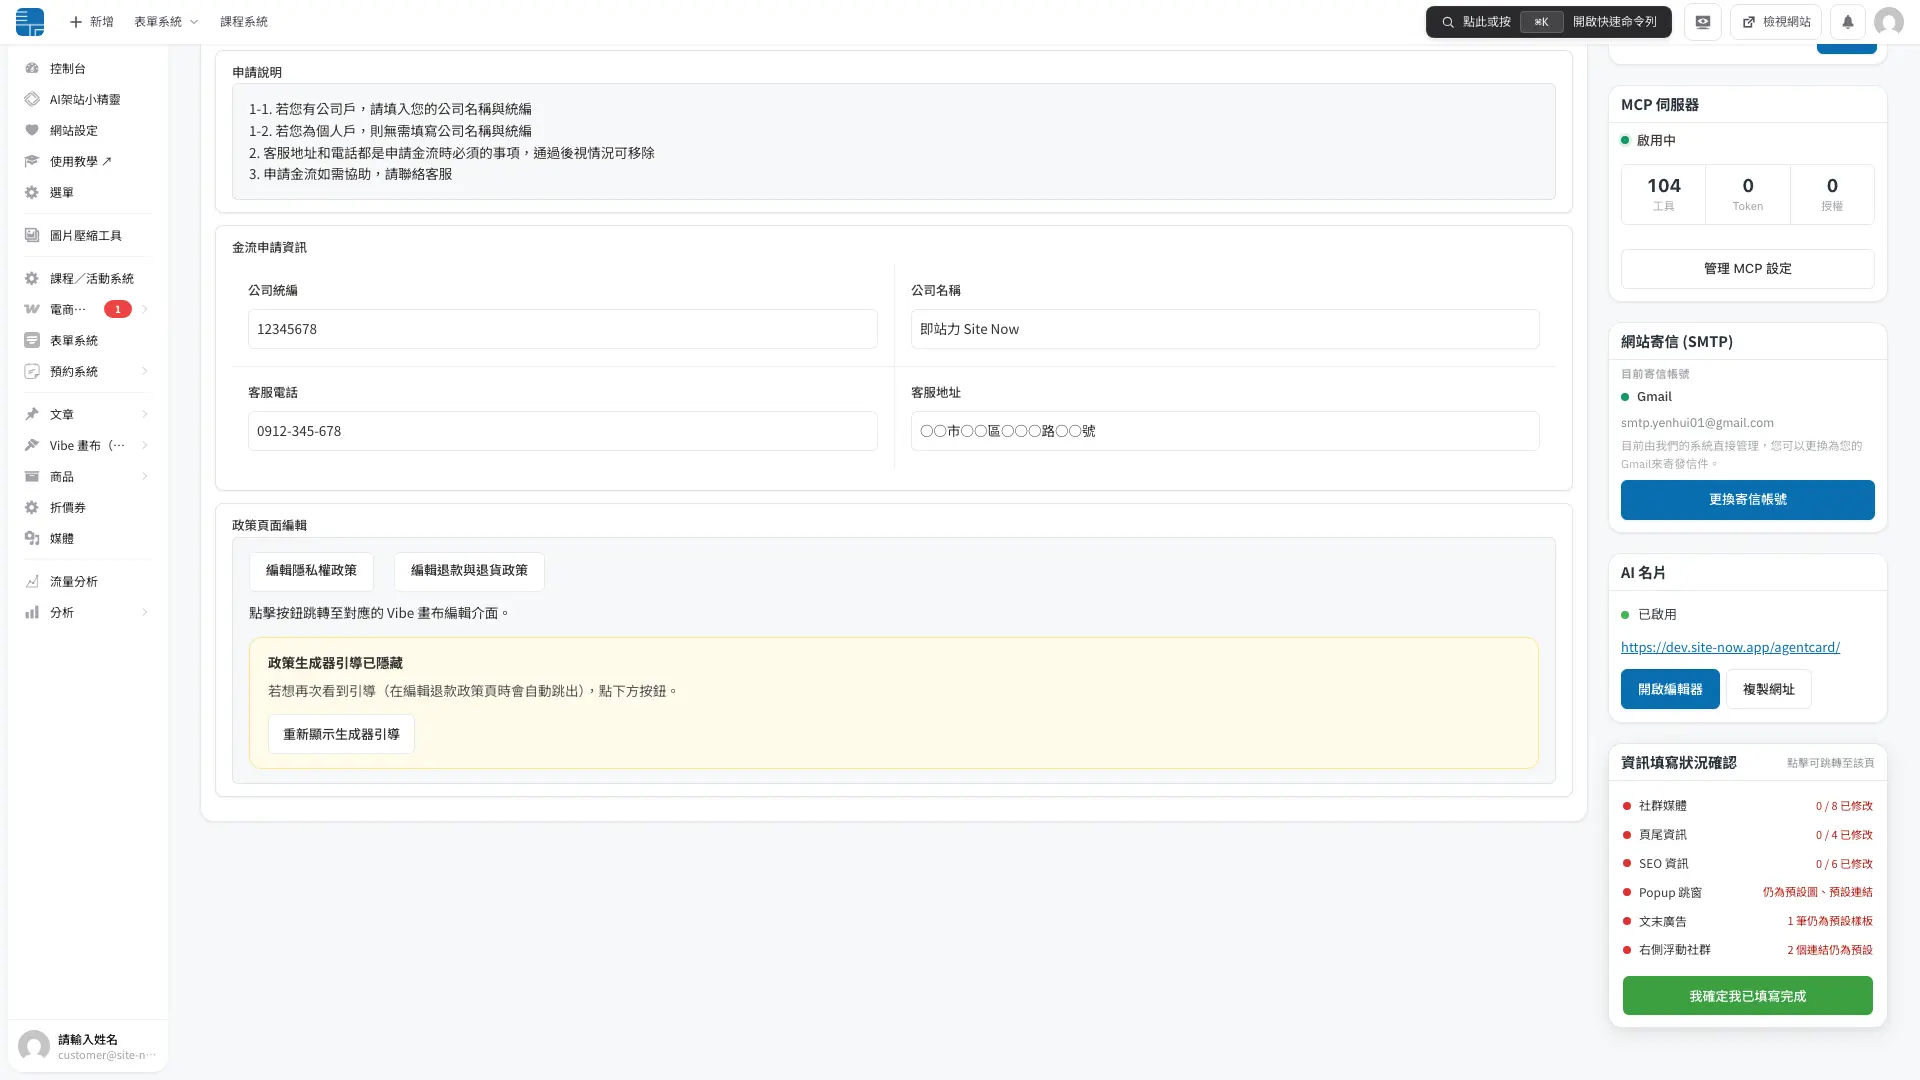Expand the 分析 submenu chevron
Viewport: 1920px width, 1080px height.
145,613
